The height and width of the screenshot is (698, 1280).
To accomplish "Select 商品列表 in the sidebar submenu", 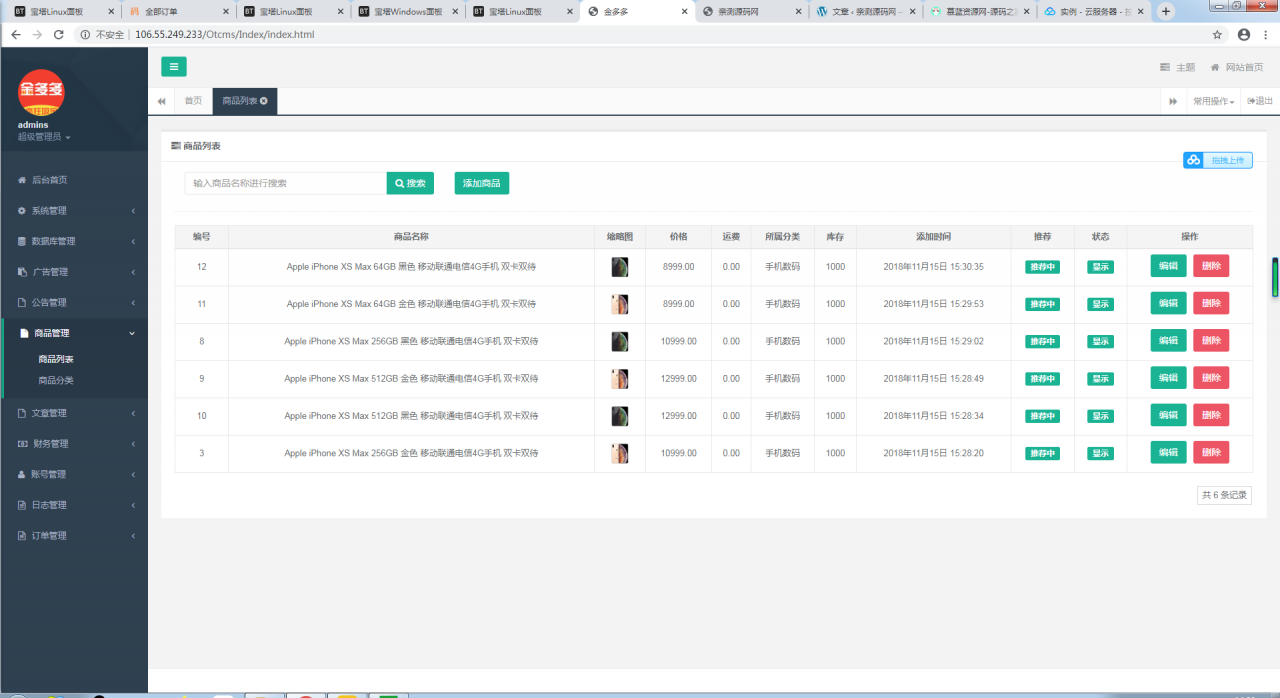I will [x=56, y=359].
